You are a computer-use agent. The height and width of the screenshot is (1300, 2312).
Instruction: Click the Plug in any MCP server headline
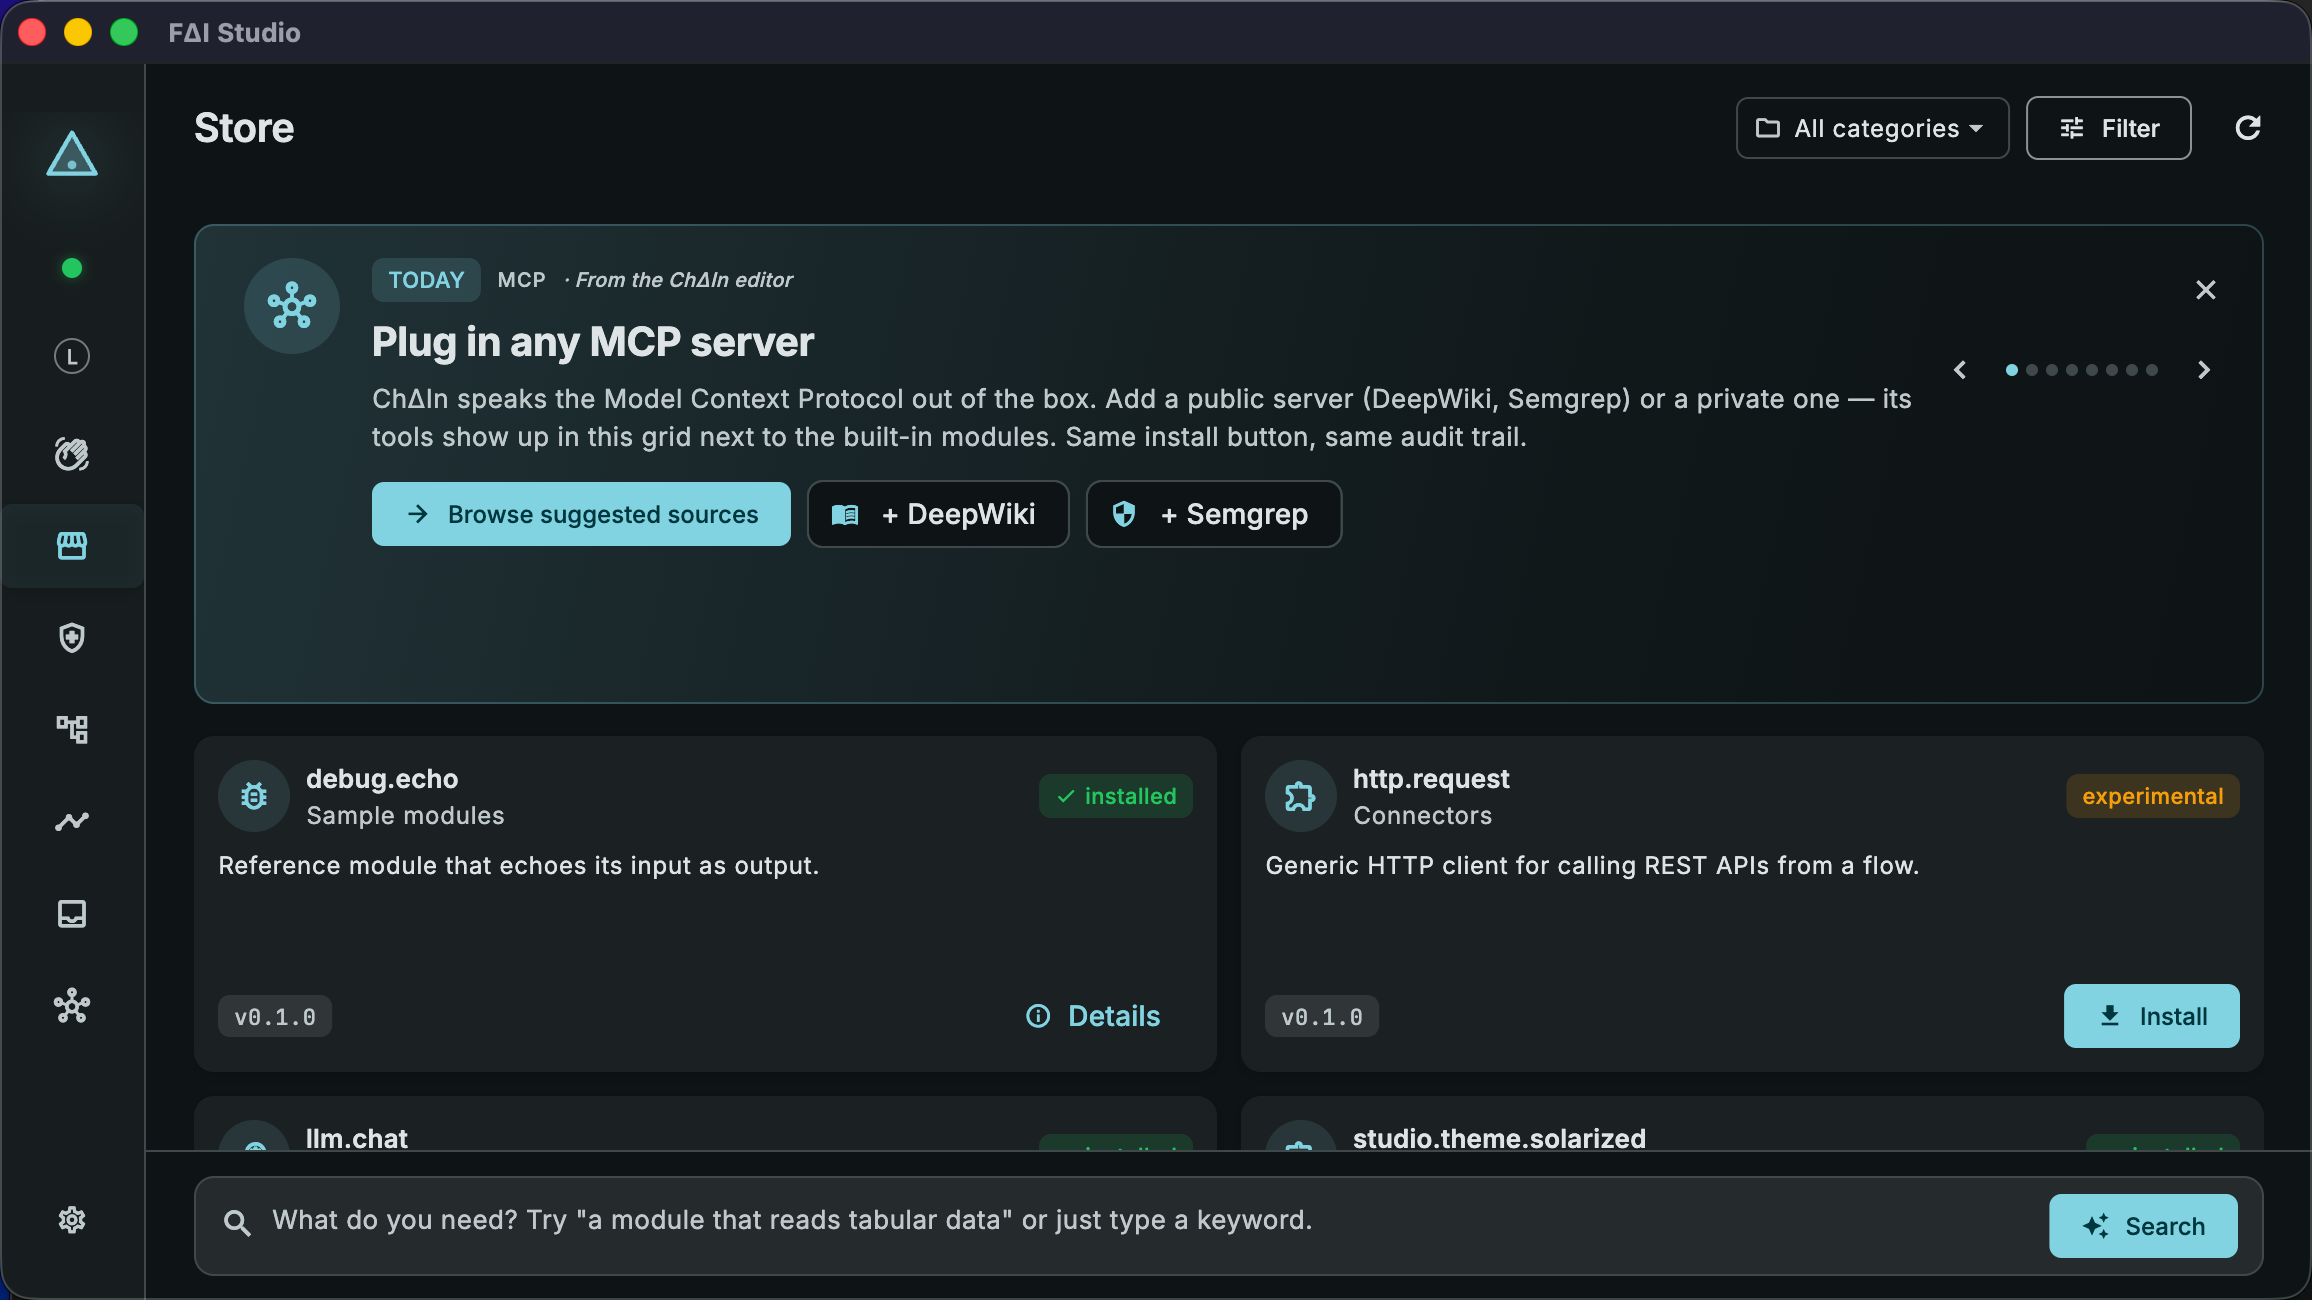pos(593,342)
